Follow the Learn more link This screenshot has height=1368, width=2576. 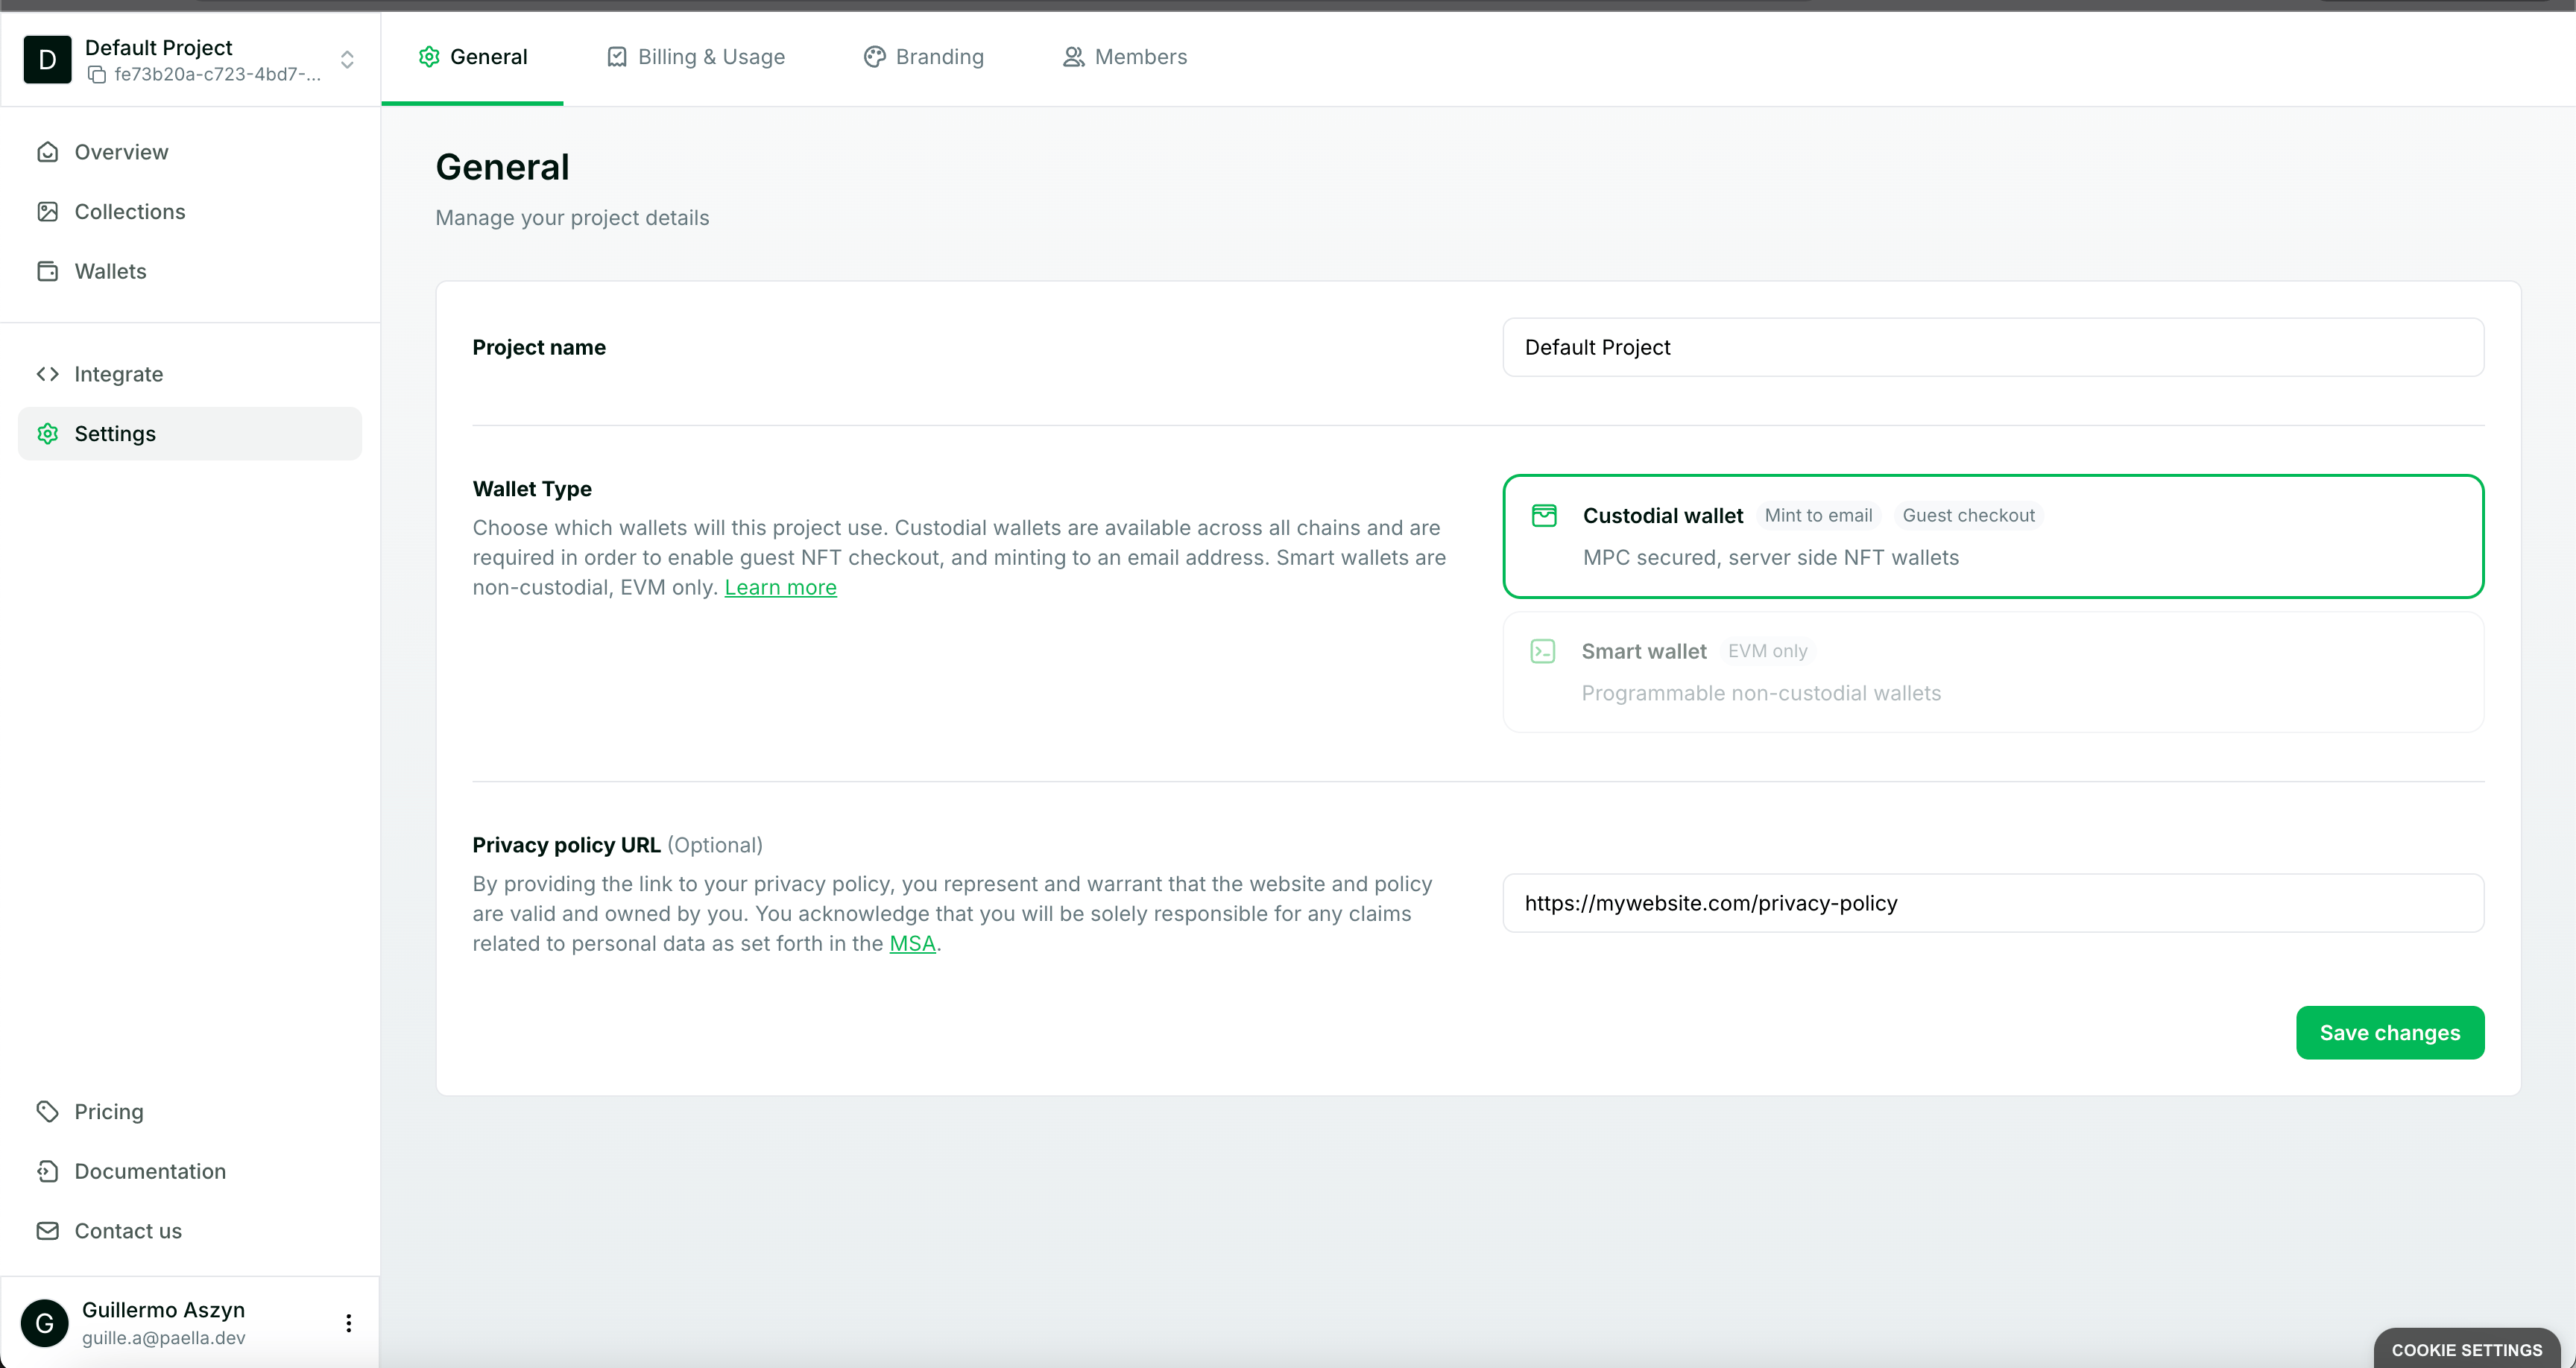(x=781, y=588)
